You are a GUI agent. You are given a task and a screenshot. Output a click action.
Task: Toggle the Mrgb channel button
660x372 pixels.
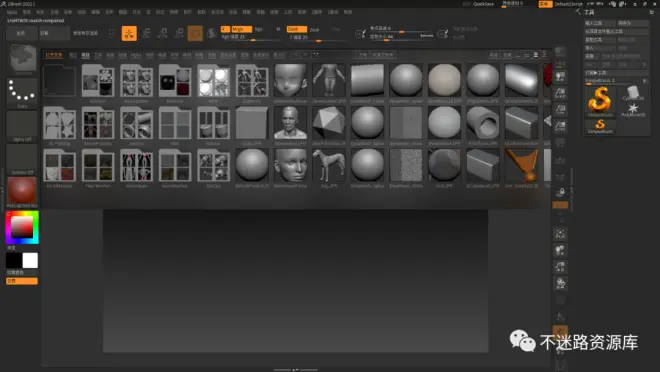coord(241,29)
